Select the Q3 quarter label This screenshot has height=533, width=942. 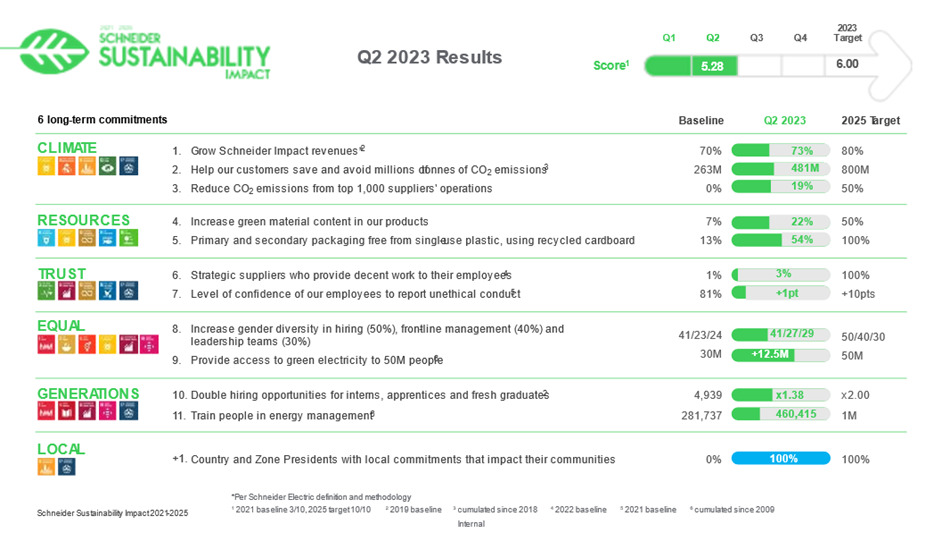(757, 38)
